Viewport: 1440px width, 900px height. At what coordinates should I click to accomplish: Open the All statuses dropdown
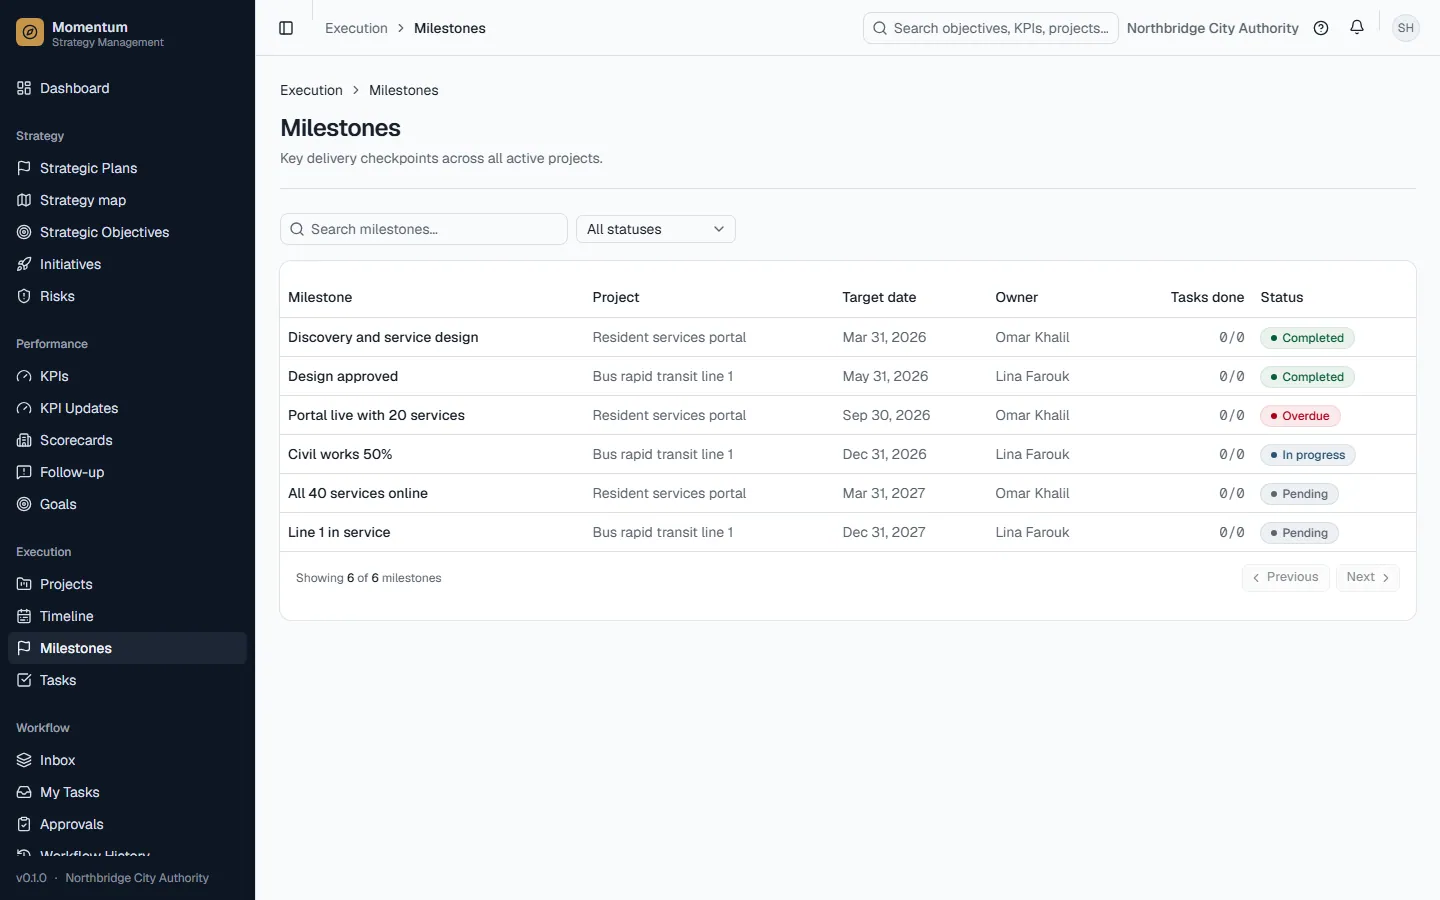pyautogui.click(x=656, y=229)
